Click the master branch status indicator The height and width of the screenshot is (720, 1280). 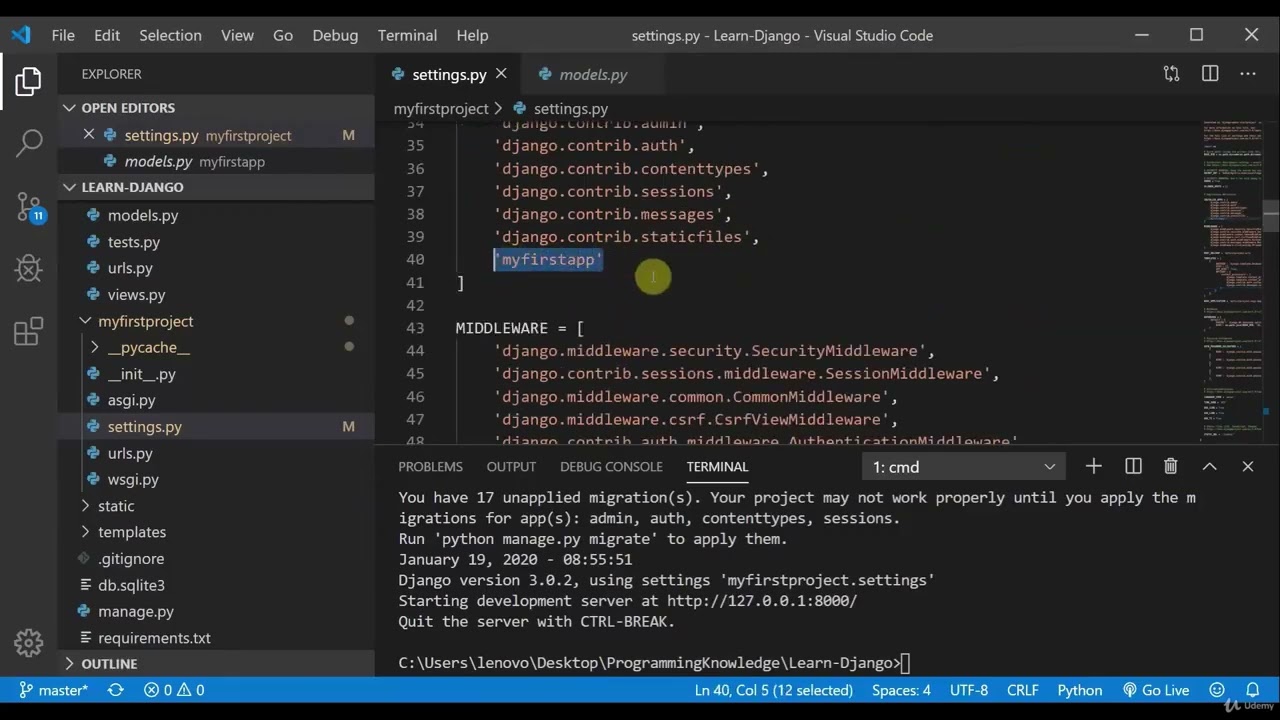click(x=54, y=690)
